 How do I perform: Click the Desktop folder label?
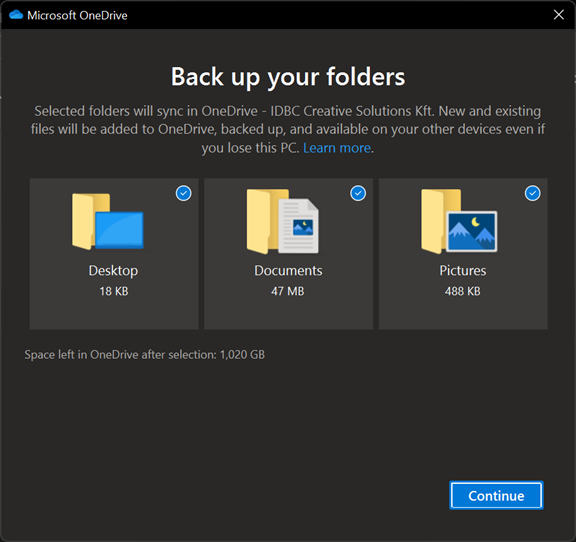click(x=114, y=271)
